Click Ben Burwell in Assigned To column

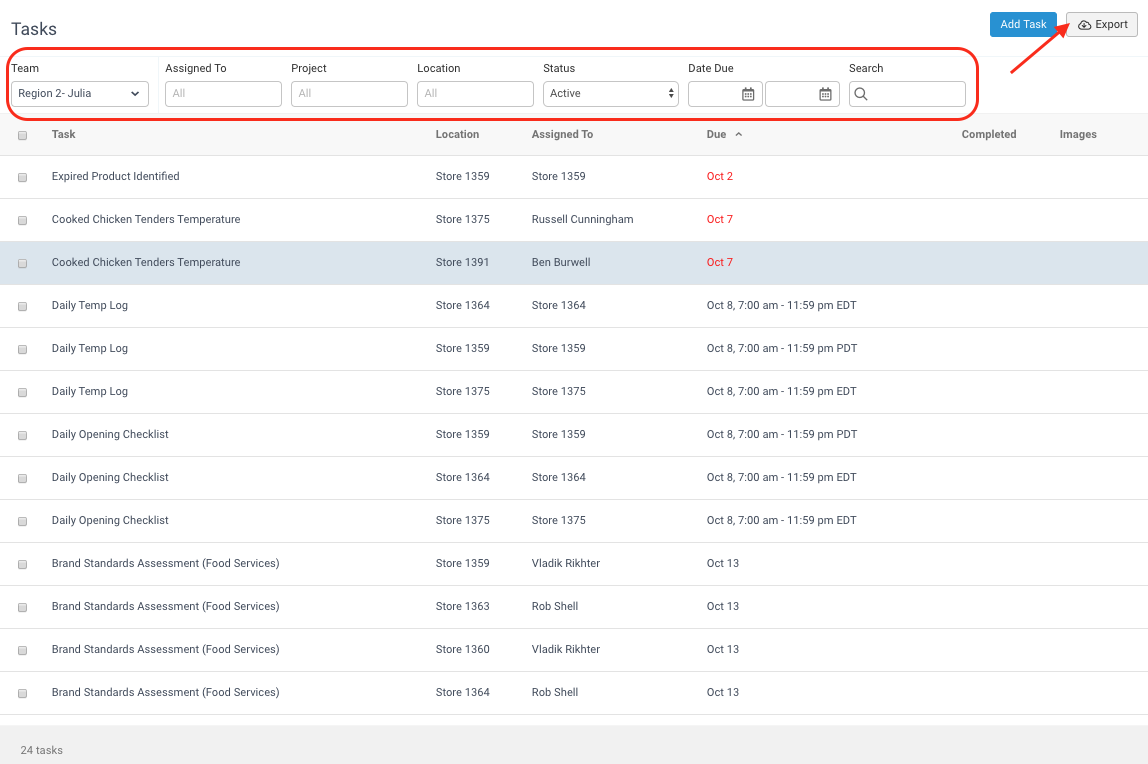click(x=561, y=262)
